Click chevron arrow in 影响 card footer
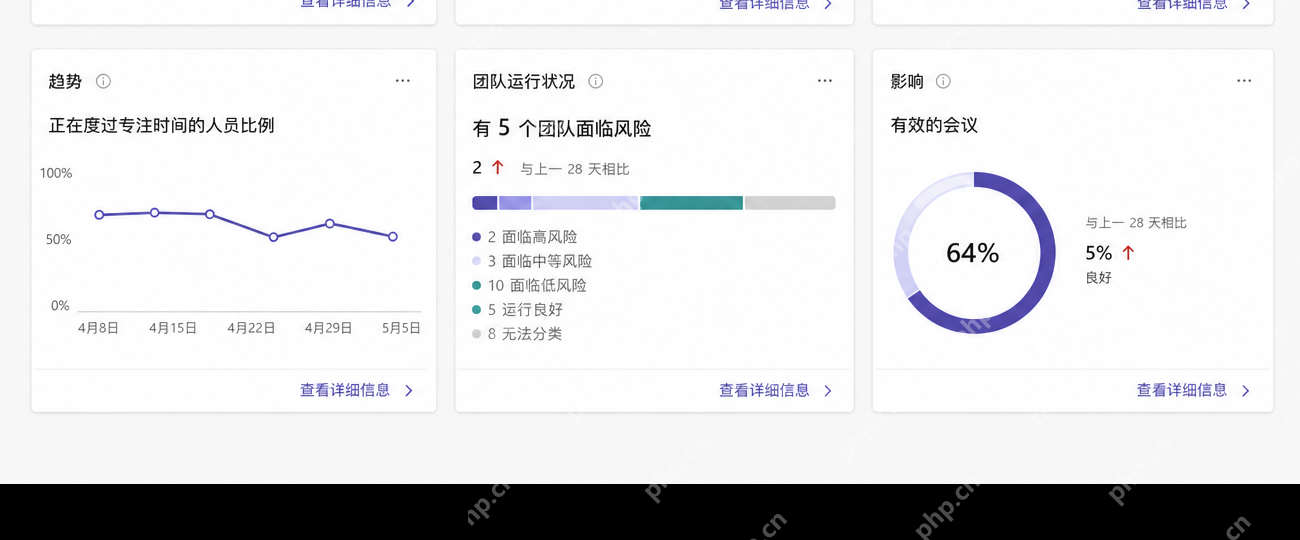 [x=1246, y=391]
